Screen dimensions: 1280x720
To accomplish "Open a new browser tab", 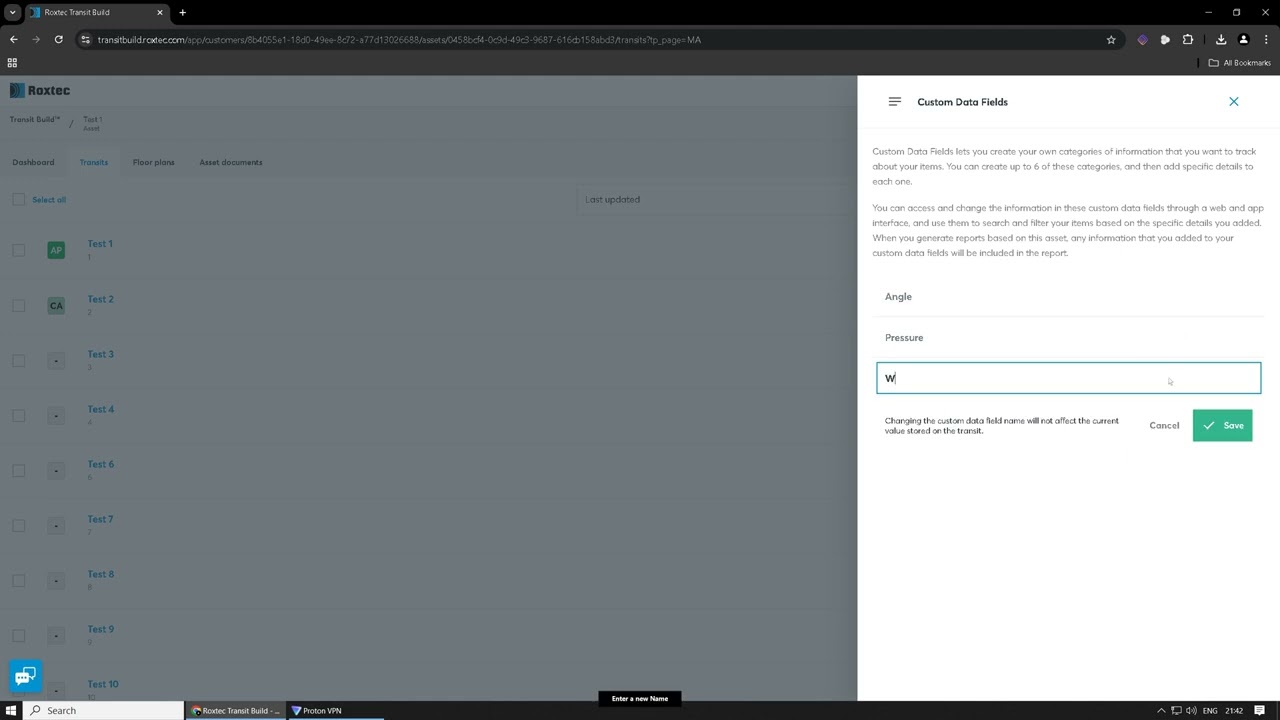I will click(x=182, y=13).
